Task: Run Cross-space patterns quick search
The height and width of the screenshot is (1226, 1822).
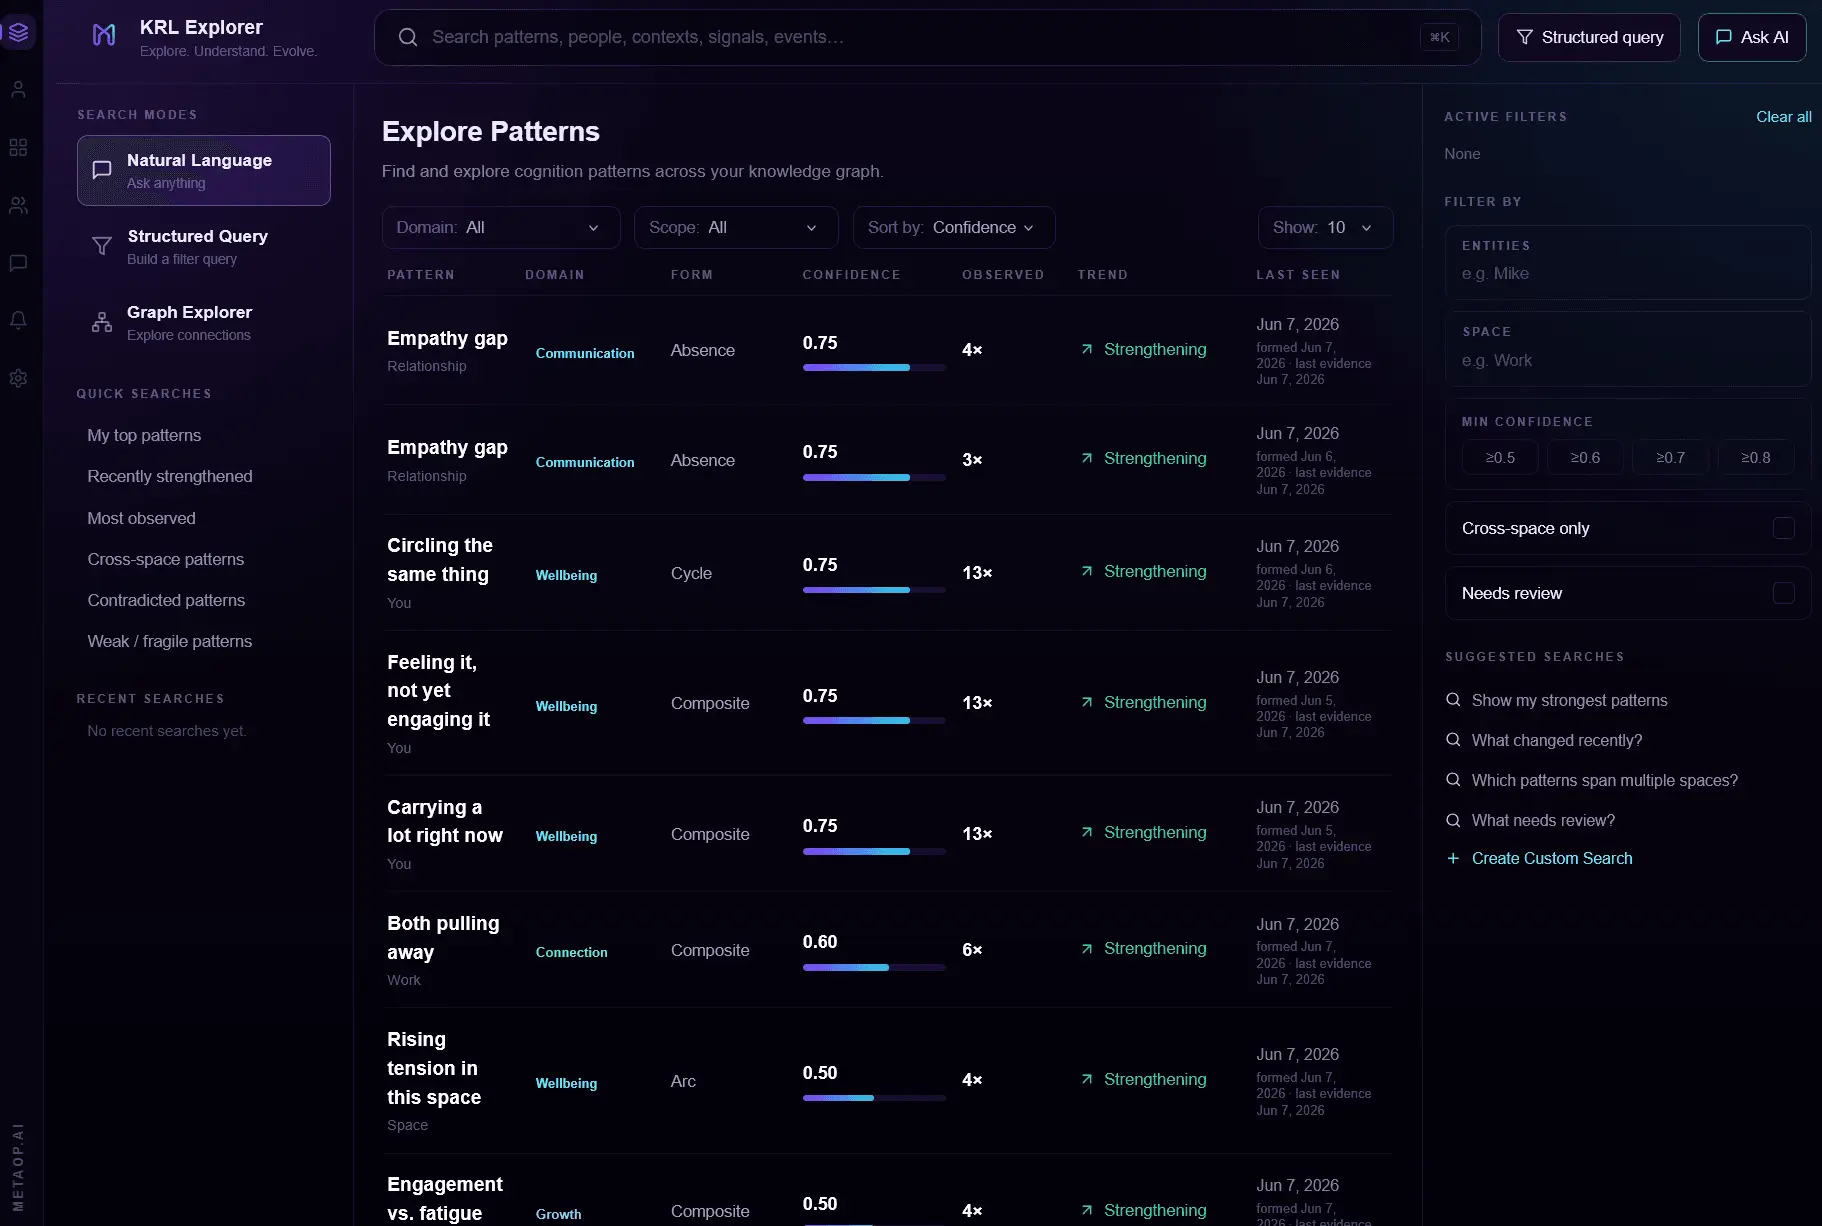Action: click(166, 559)
